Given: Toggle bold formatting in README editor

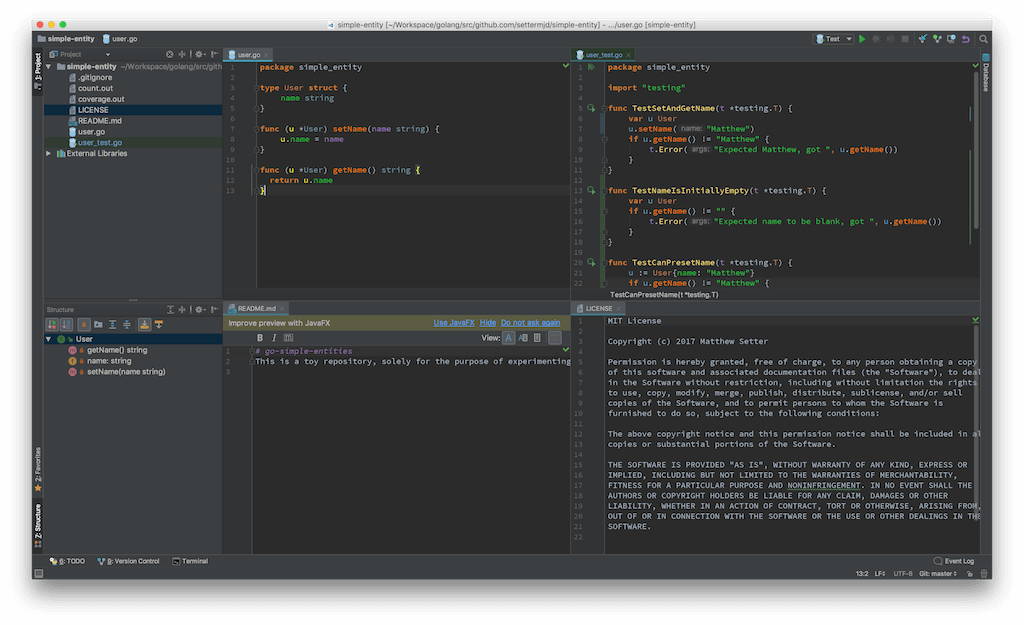Looking at the screenshot, I should pos(259,337).
